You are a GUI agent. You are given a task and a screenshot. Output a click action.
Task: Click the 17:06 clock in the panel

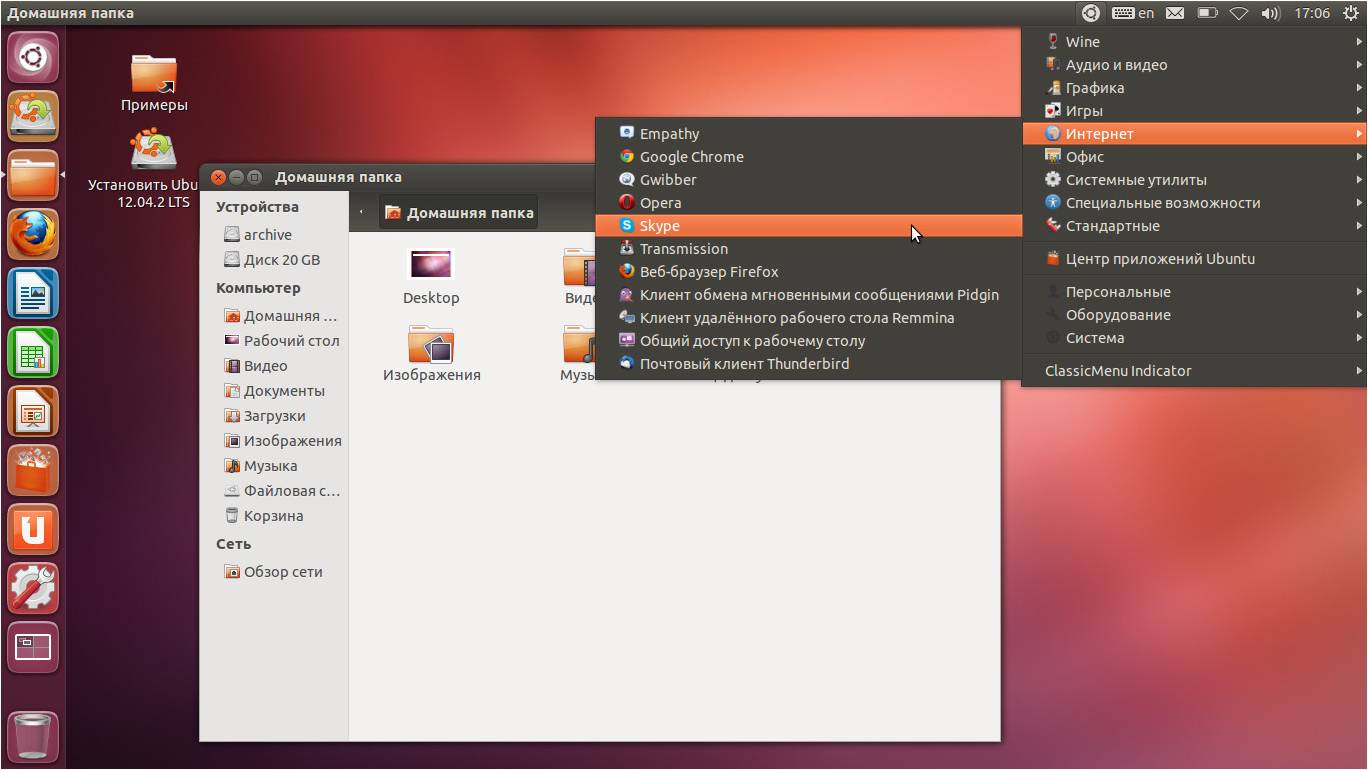[1312, 13]
